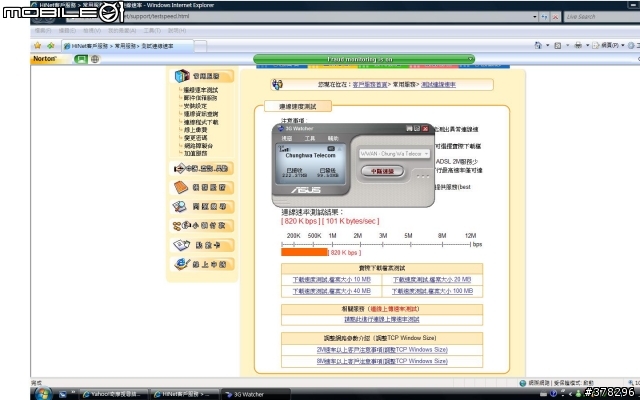Open the 10 MB download speed test link
The image size is (640, 400).
click(331, 280)
